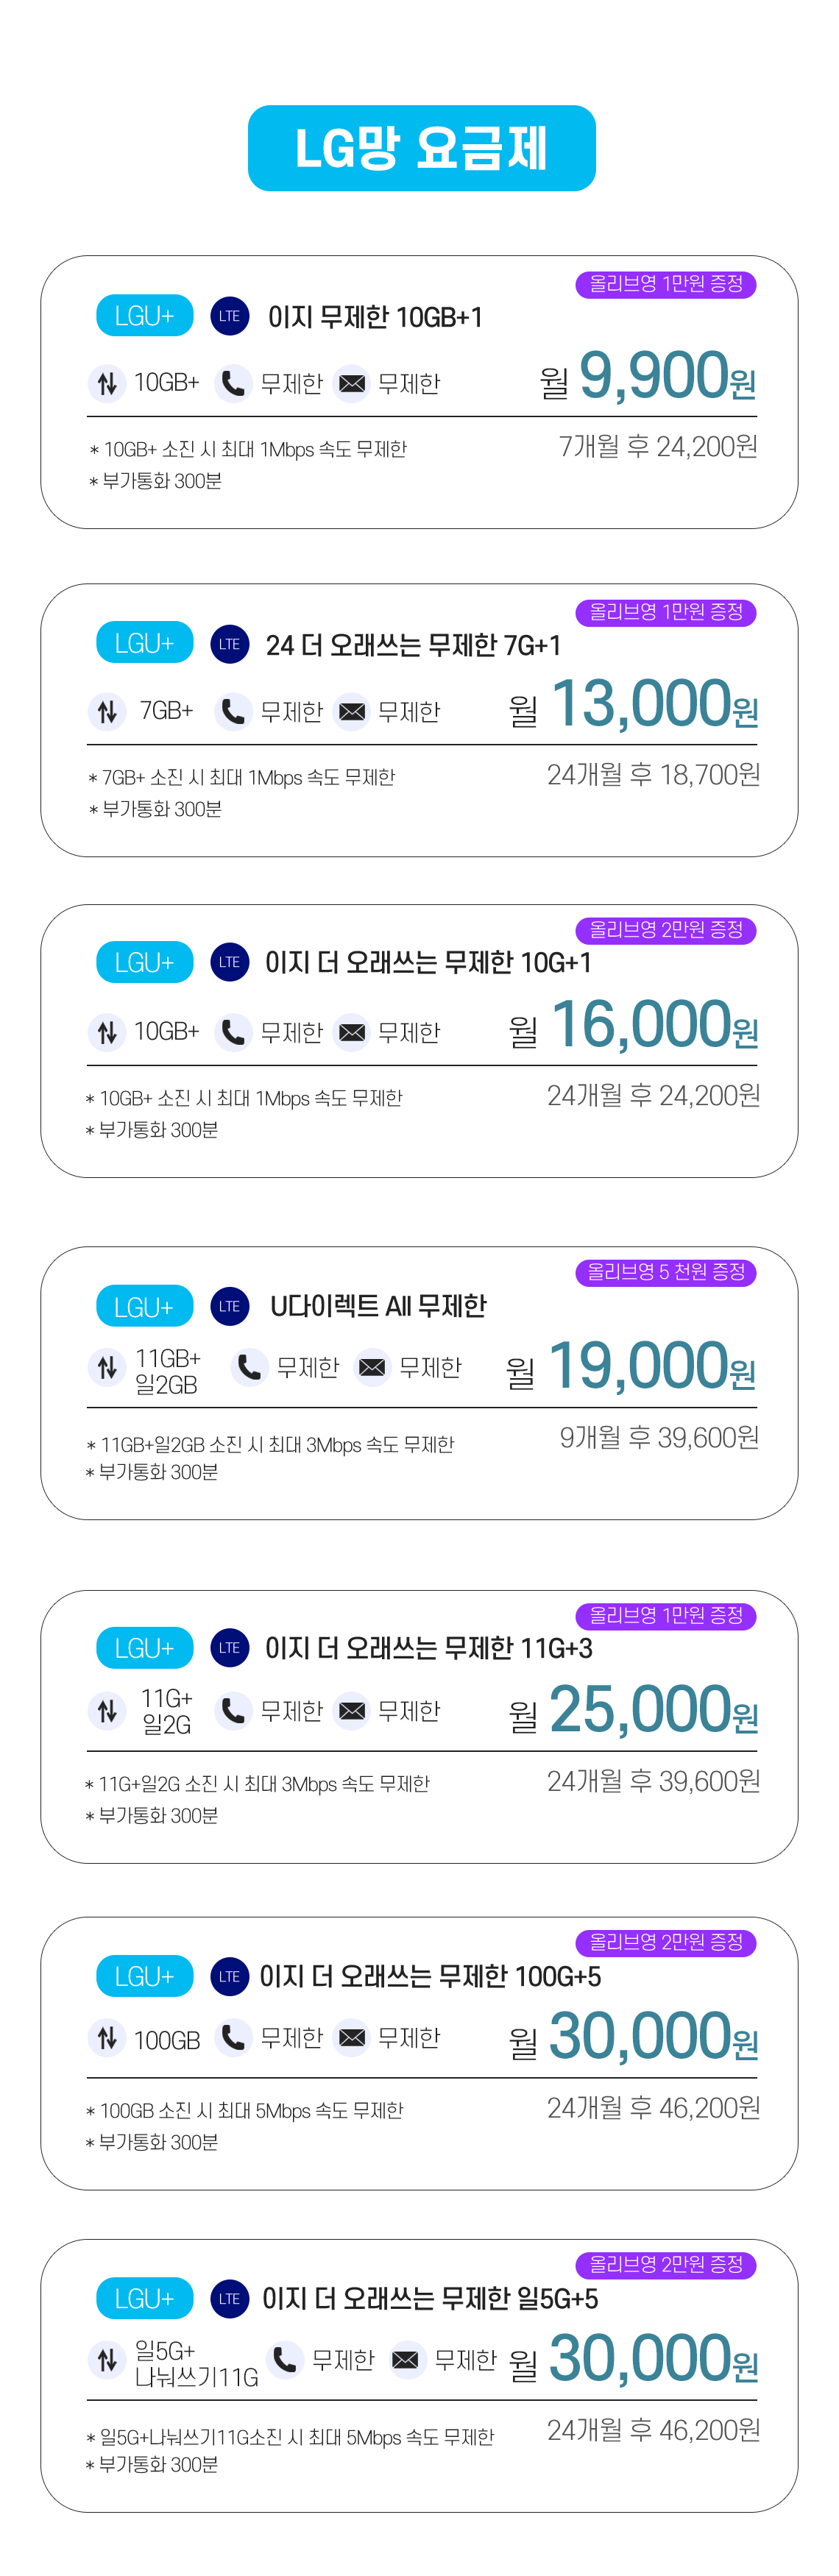The image size is (839, 2576).
Task: Open plan title 이지 더 오래쓰는 무제한 일5G+5
Action: [x=430, y=2299]
